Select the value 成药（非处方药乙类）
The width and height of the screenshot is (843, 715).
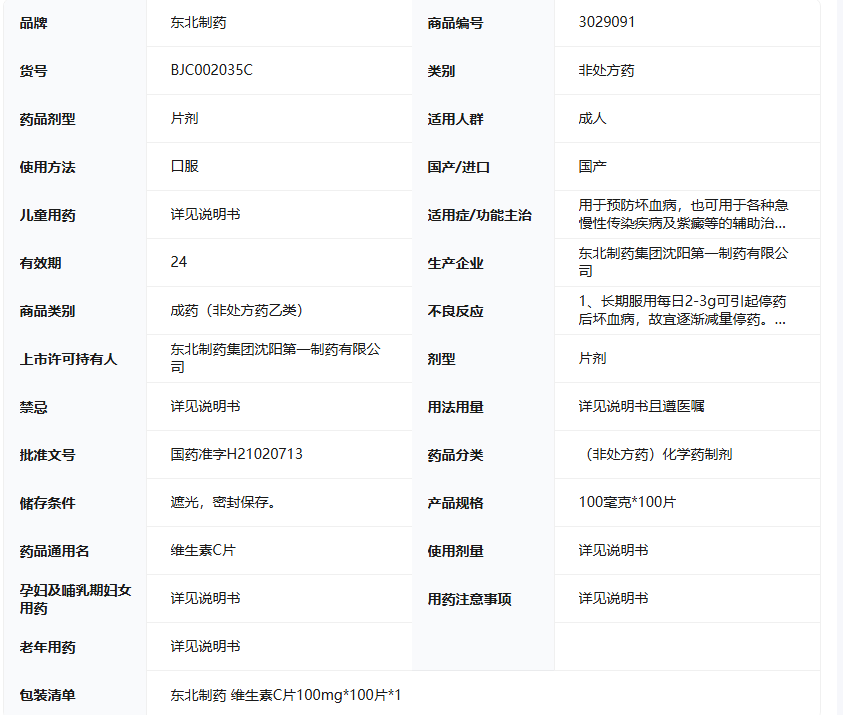point(237,310)
